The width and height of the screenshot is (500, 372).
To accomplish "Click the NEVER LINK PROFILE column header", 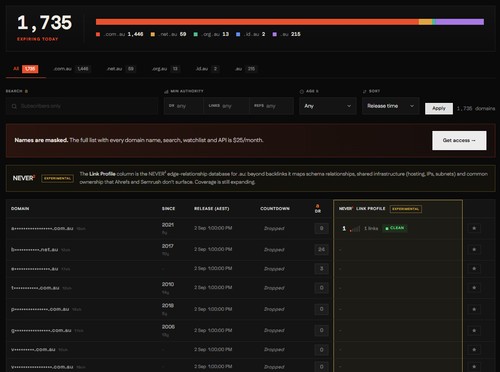I will click(362, 209).
